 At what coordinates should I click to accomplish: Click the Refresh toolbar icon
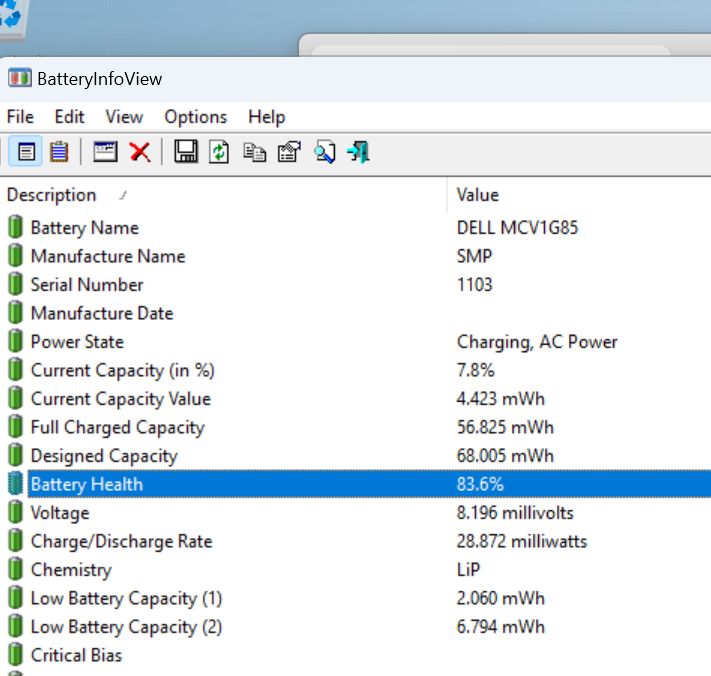[219, 151]
